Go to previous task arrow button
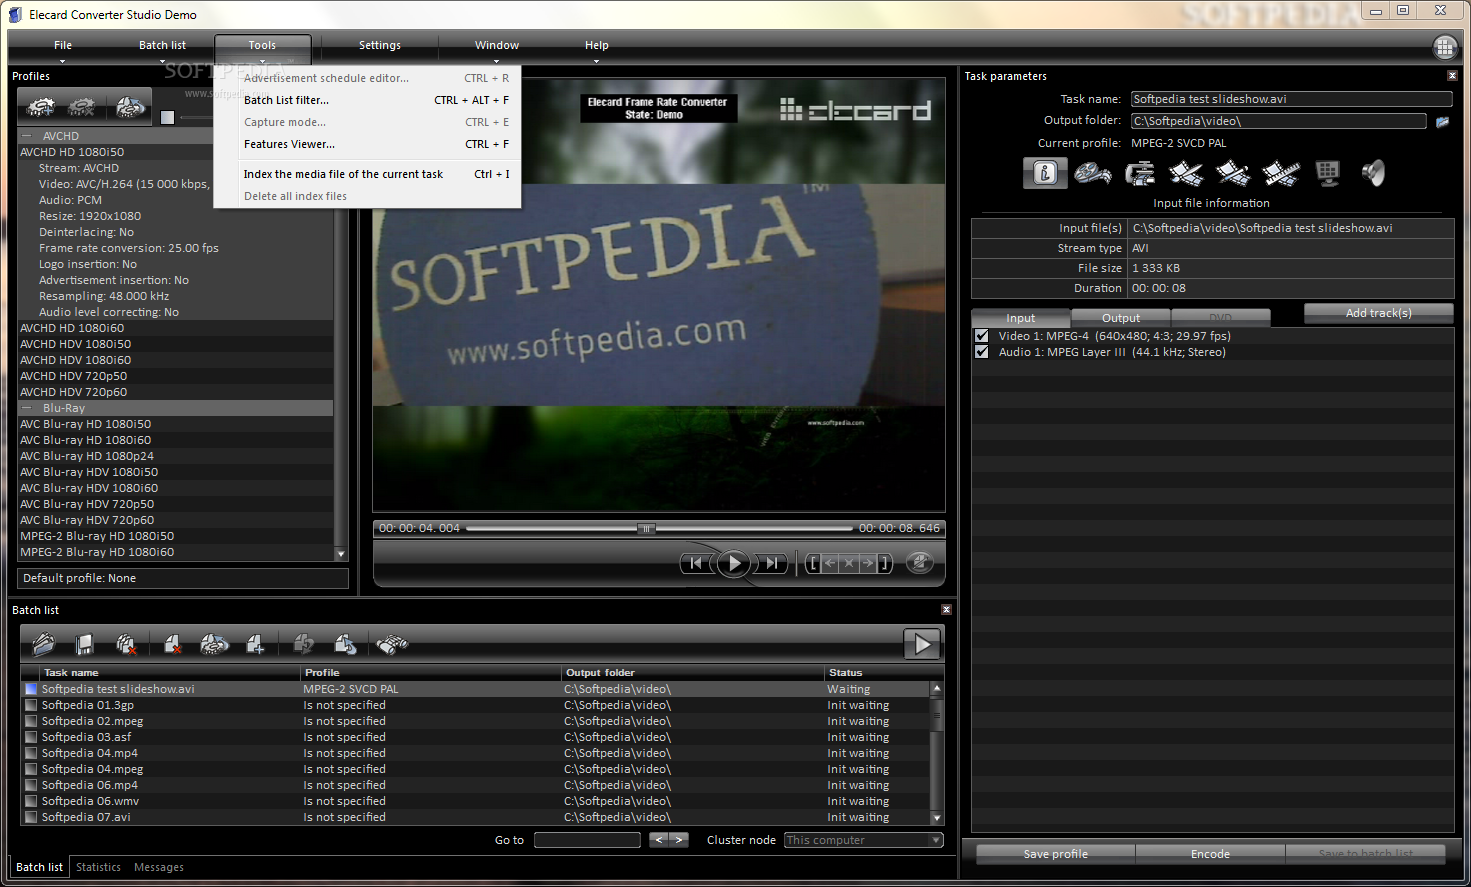This screenshot has height=887, width=1471. [x=658, y=840]
